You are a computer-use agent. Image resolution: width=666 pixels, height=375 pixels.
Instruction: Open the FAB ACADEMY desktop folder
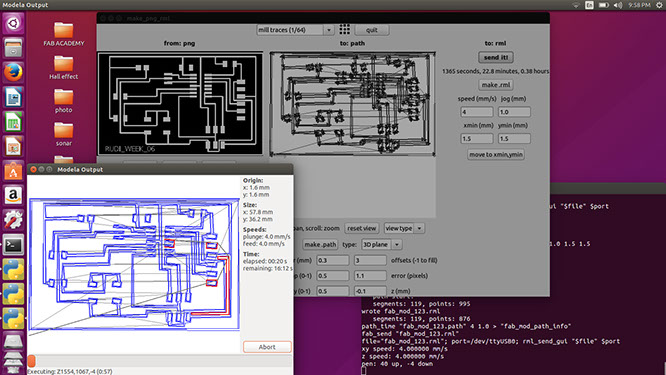[63, 34]
